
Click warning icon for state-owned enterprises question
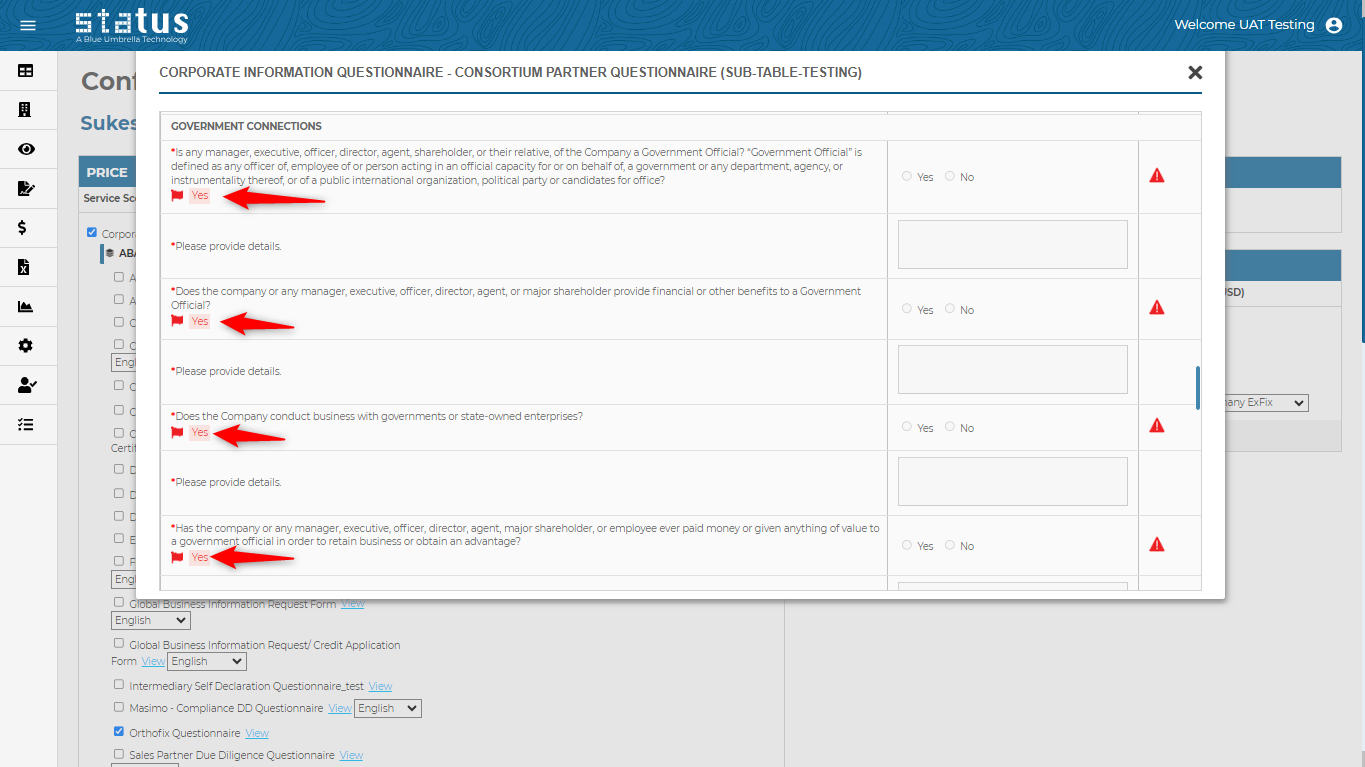[x=1157, y=426]
